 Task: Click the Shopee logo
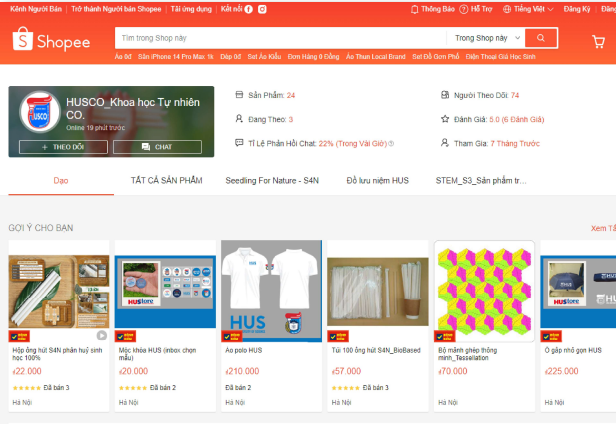click(x=51, y=41)
